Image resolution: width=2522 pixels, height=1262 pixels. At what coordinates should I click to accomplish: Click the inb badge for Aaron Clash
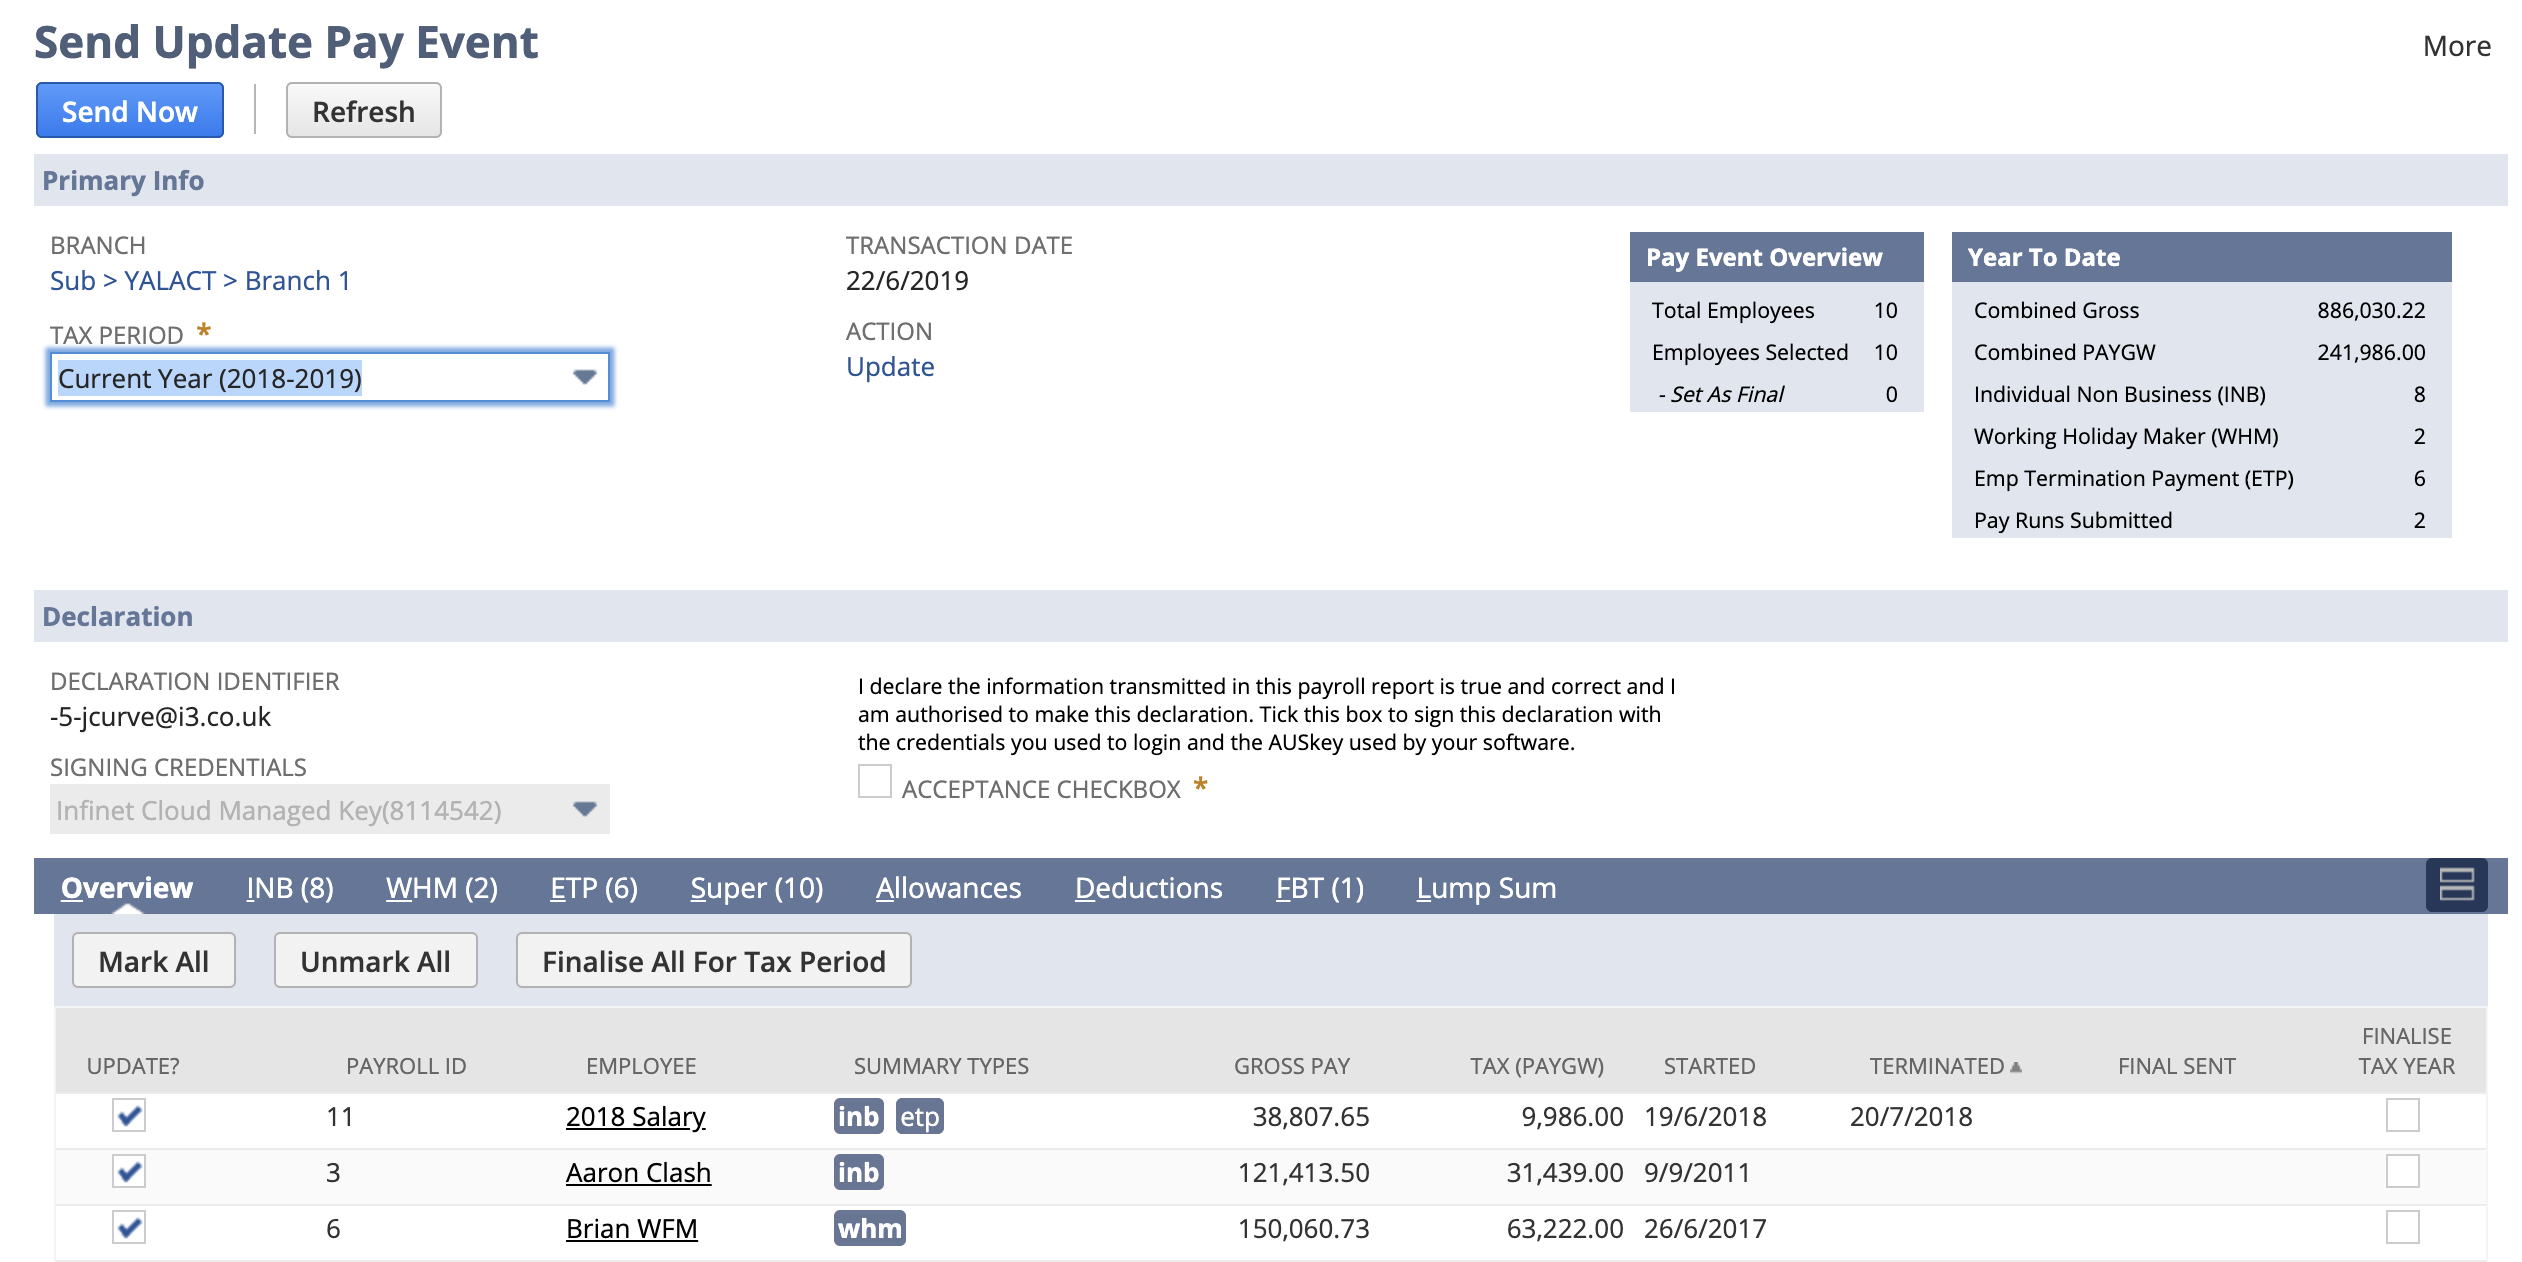coord(858,1172)
